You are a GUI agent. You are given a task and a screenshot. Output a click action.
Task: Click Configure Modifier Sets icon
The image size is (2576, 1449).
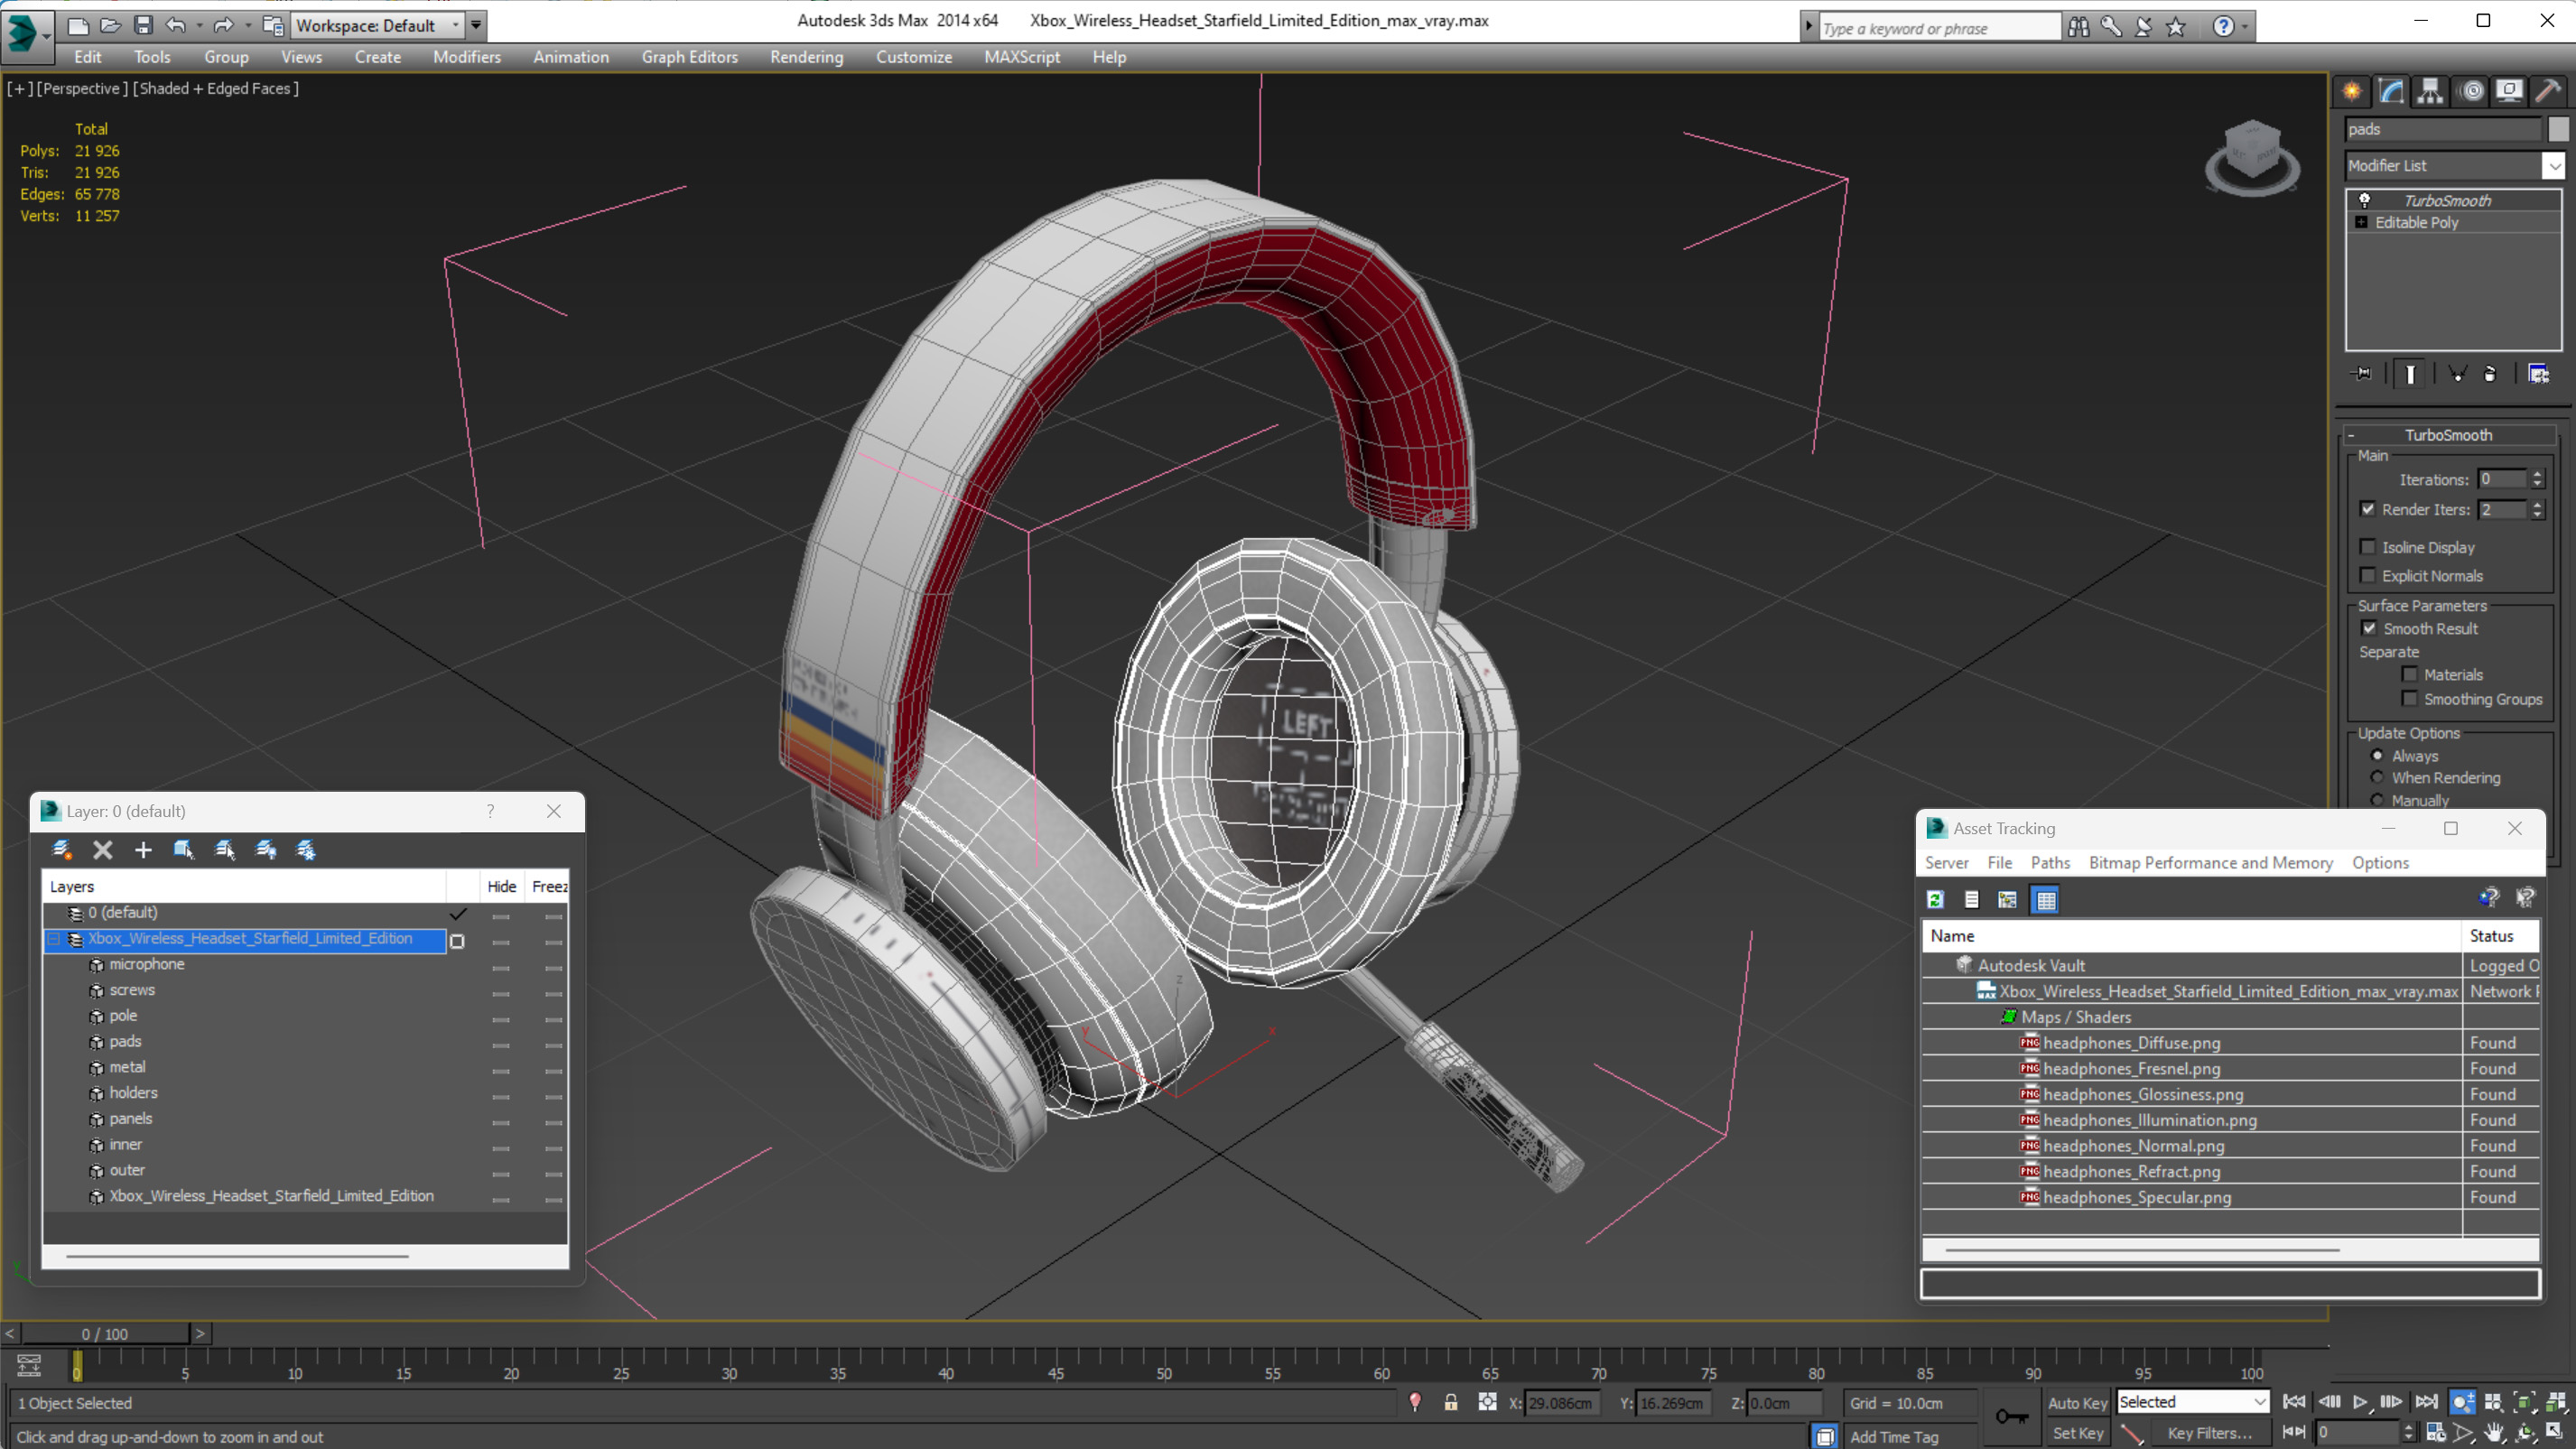2538,374
